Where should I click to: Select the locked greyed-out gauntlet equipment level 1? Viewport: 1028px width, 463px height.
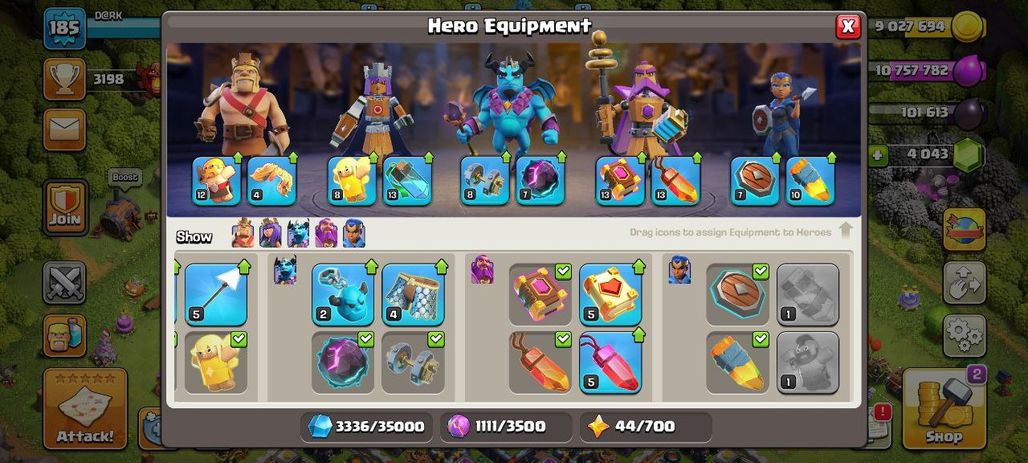[808, 294]
